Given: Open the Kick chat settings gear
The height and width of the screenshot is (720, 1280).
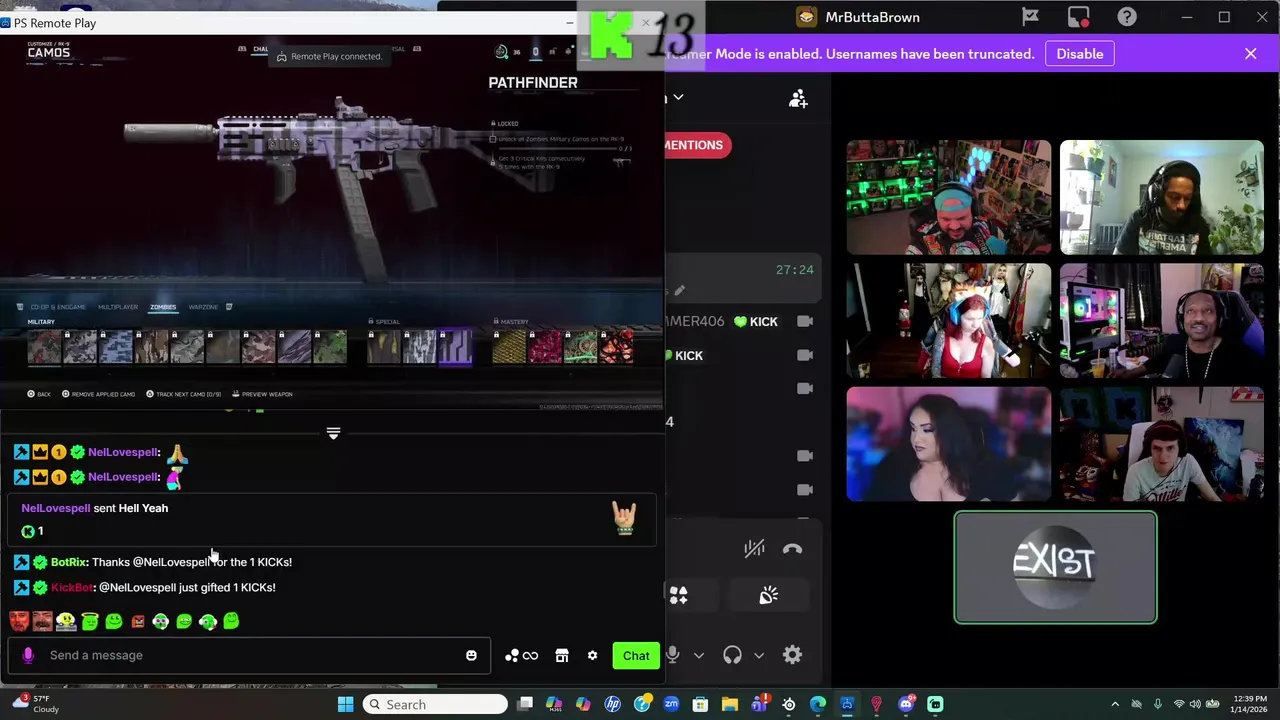Looking at the screenshot, I should (x=592, y=655).
